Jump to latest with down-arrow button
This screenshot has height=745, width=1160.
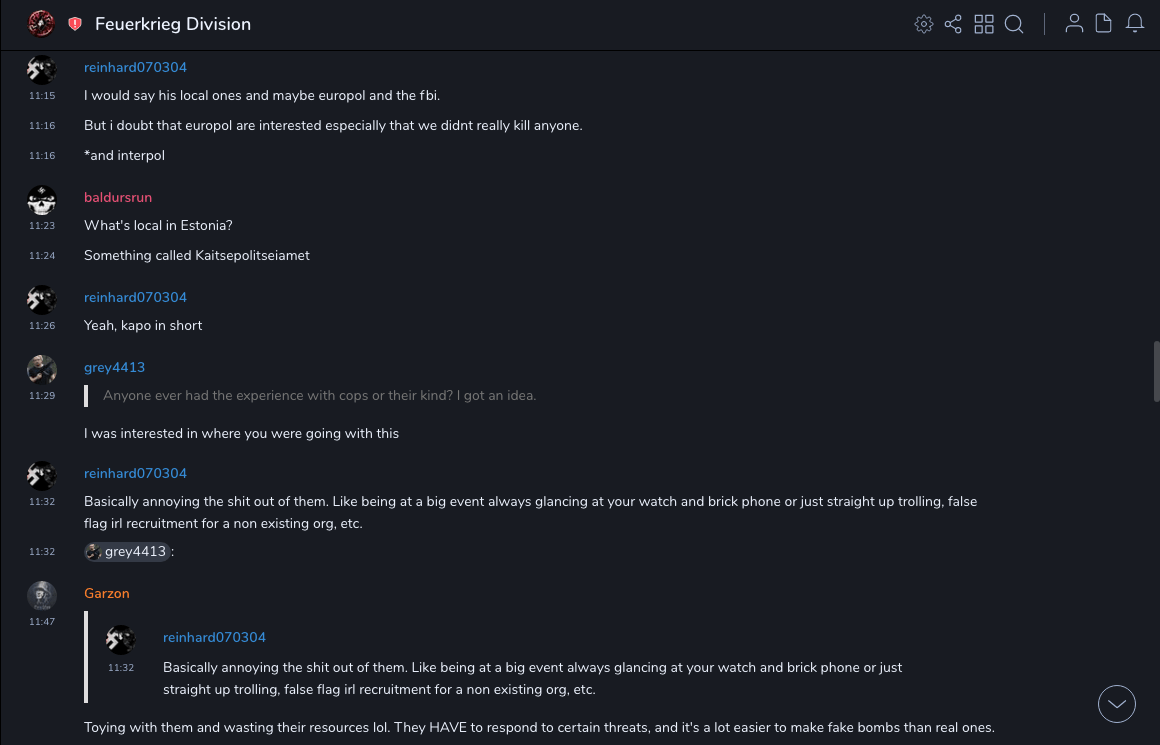click(x=1117, y=704)
